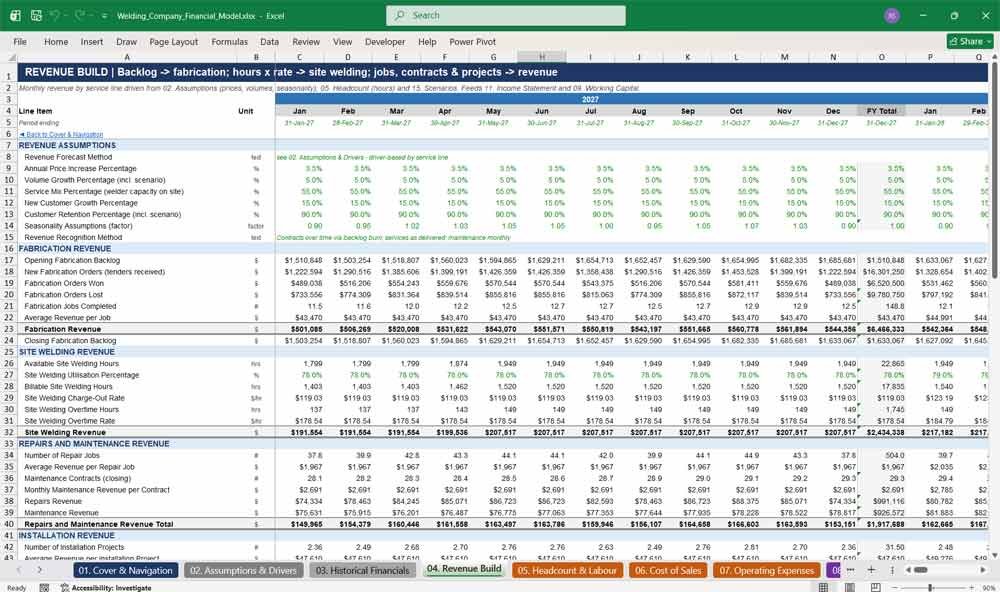
Task: Click the Save icon in quick access toolbar
Action: (36, 15)
